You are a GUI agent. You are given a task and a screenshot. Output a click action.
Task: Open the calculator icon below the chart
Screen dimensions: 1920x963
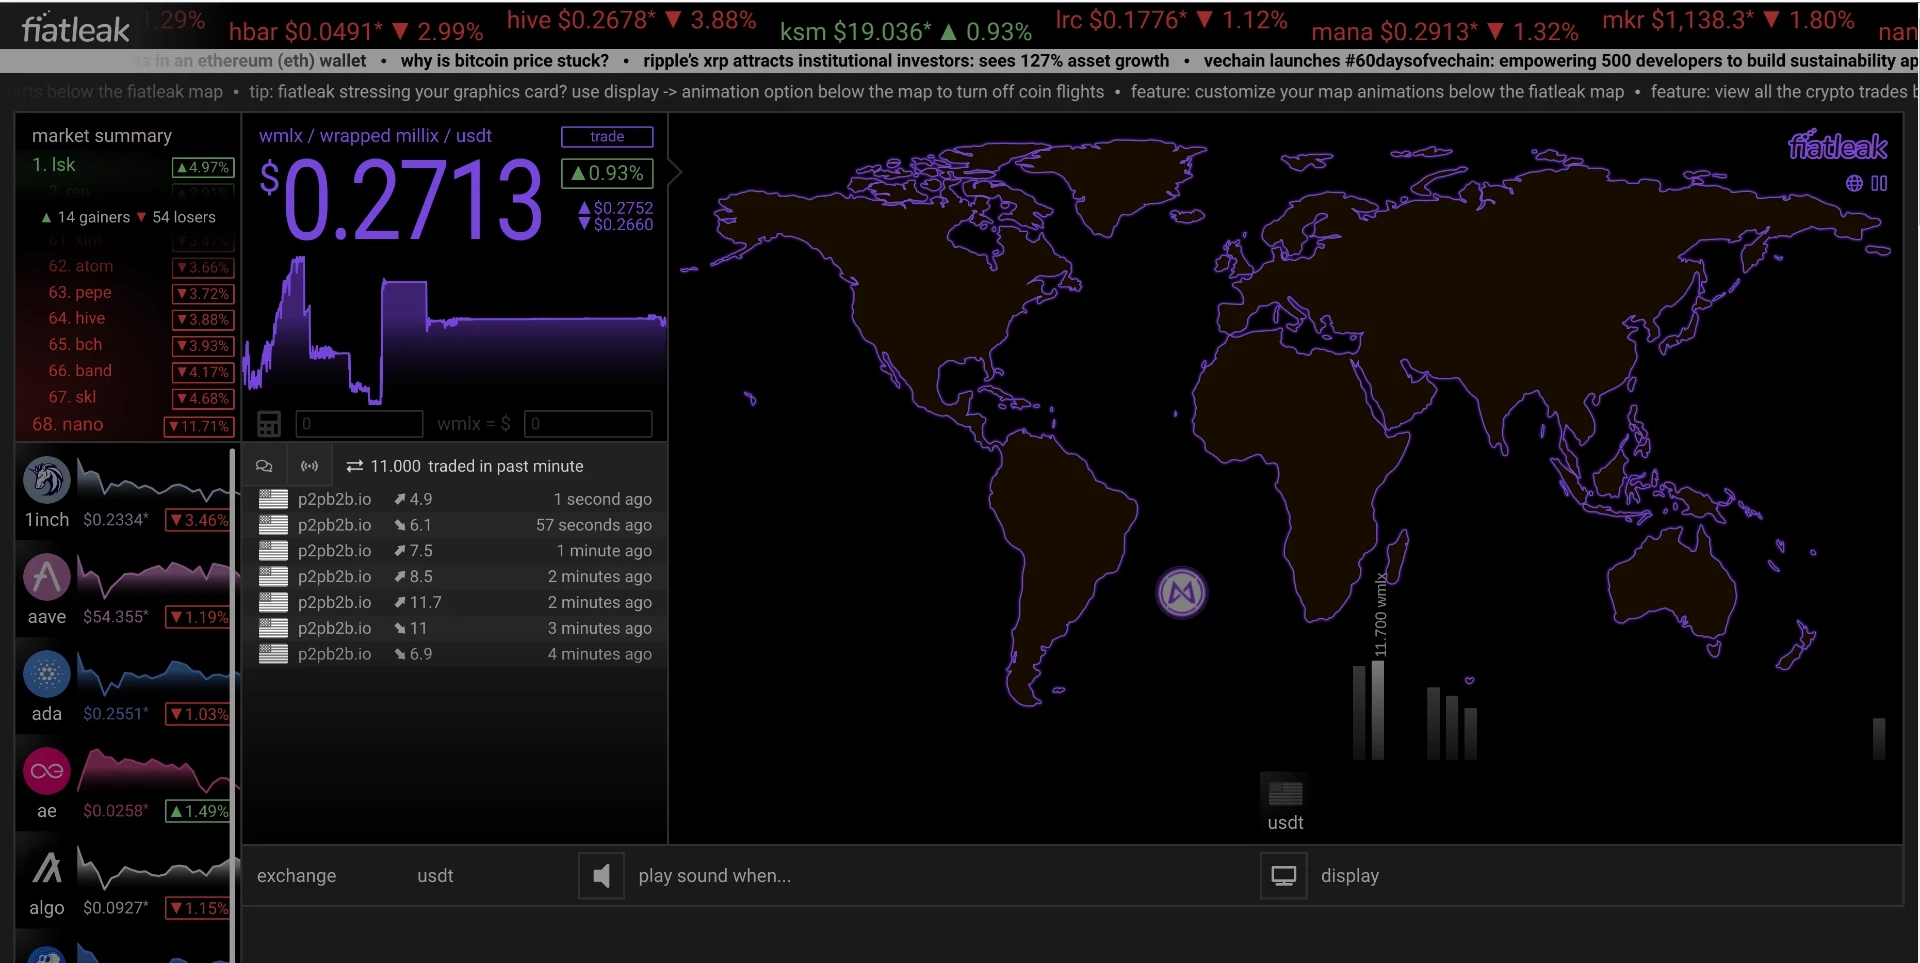coord(269,424)
